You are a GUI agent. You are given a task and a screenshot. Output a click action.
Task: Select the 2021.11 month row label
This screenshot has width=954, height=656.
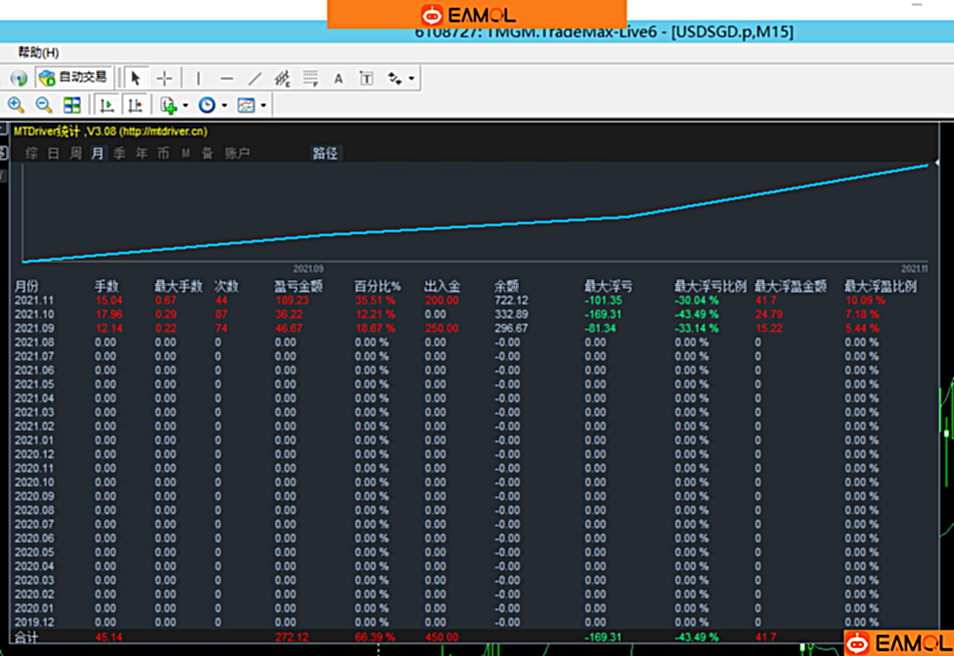click(x=34, y=300)
